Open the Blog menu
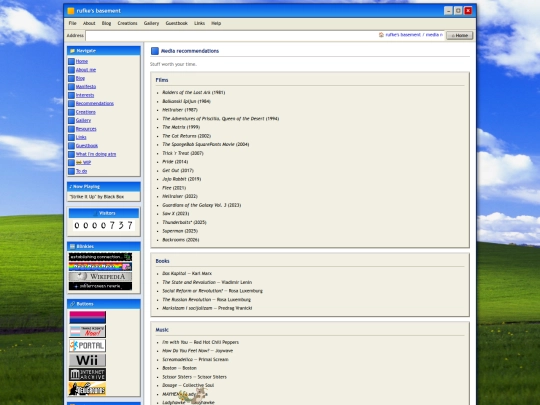This screenshot has width=540, height=405. coord(106,23)
